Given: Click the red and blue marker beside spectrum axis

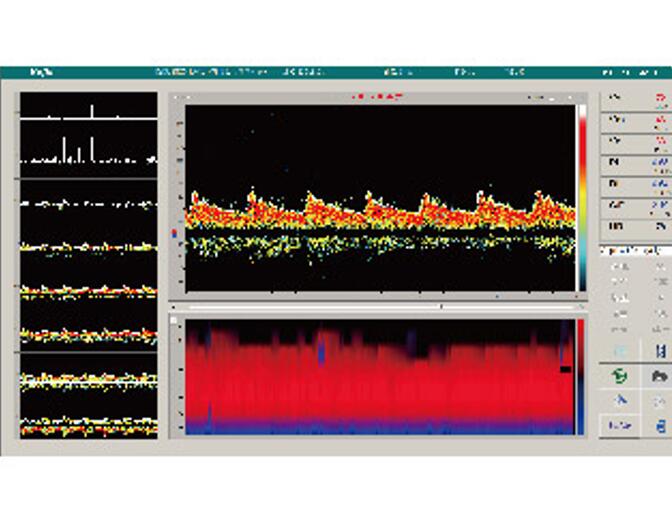Looking at the screenshot, I should click(176, 235).
